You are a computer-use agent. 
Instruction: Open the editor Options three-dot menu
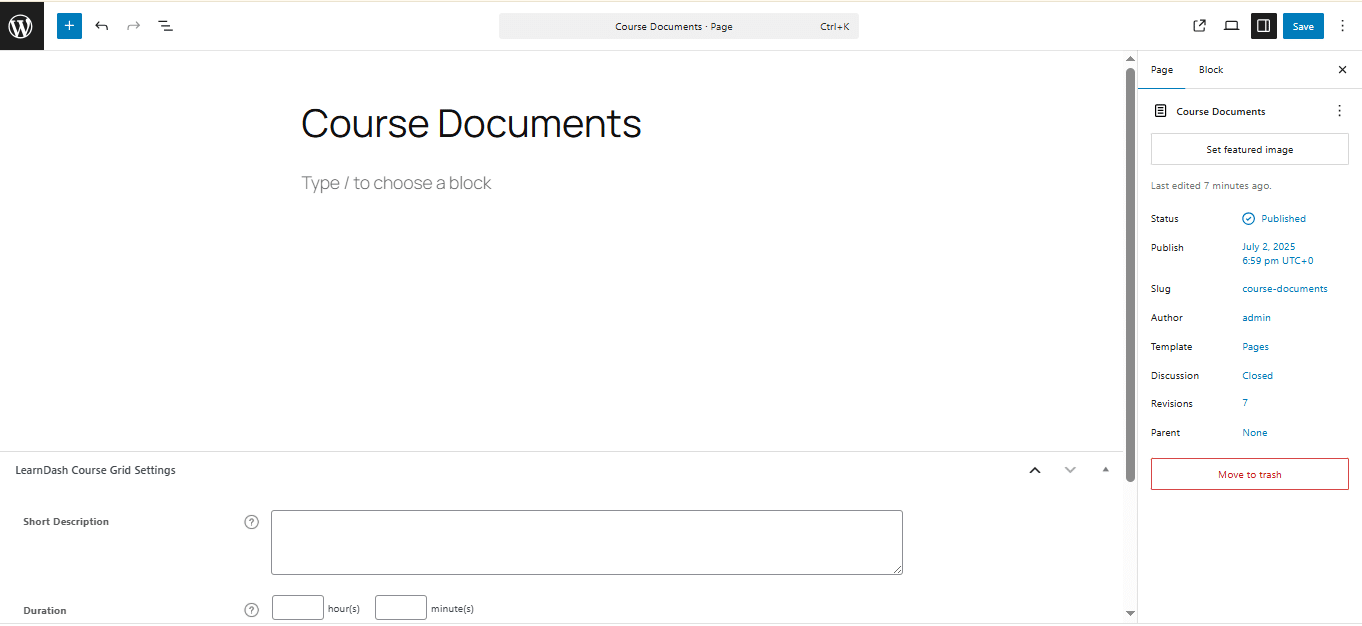pos(1343,26)
